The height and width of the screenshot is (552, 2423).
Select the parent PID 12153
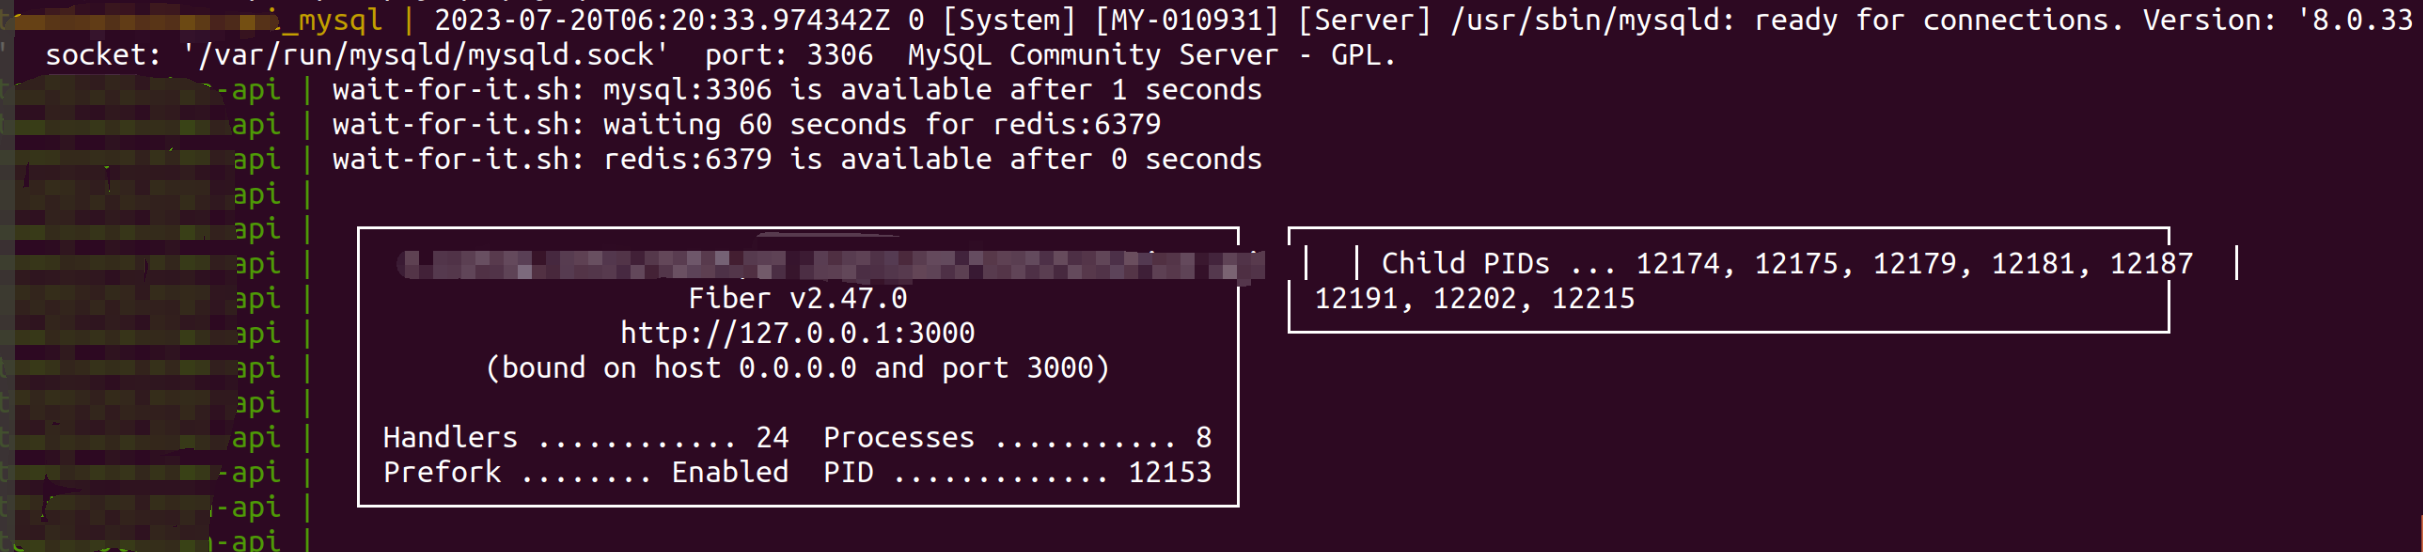coord(1169,472)
